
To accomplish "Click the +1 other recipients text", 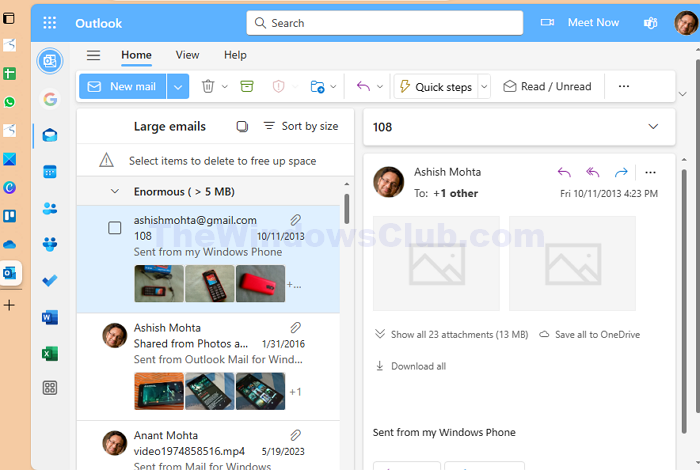I will click(455, 193).
